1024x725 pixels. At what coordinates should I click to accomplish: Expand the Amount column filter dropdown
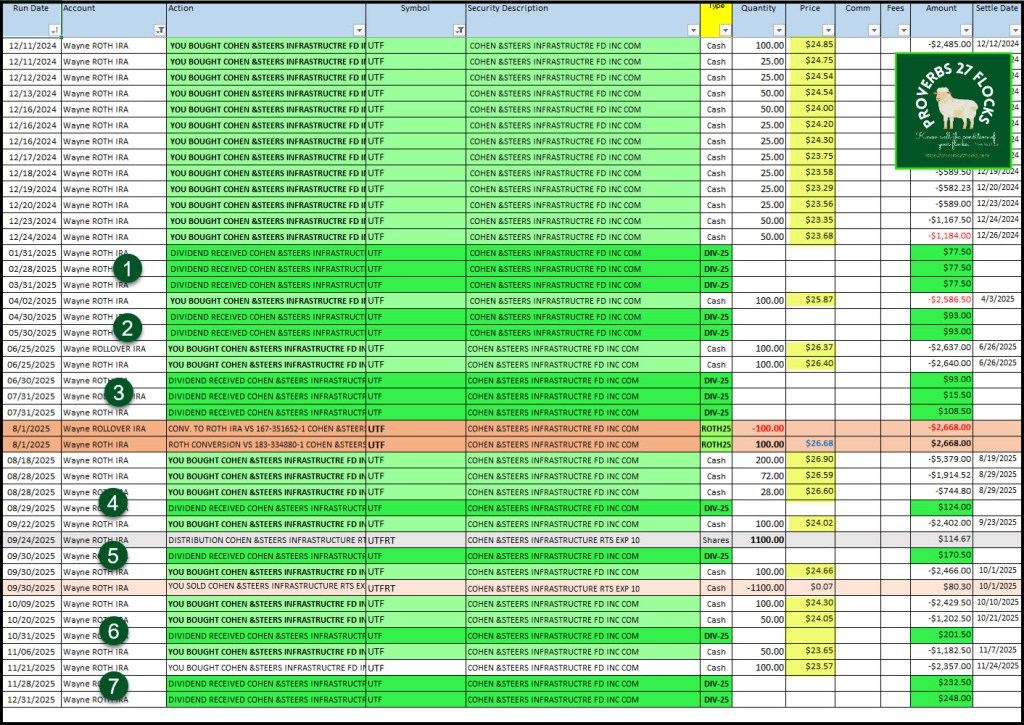964,31
